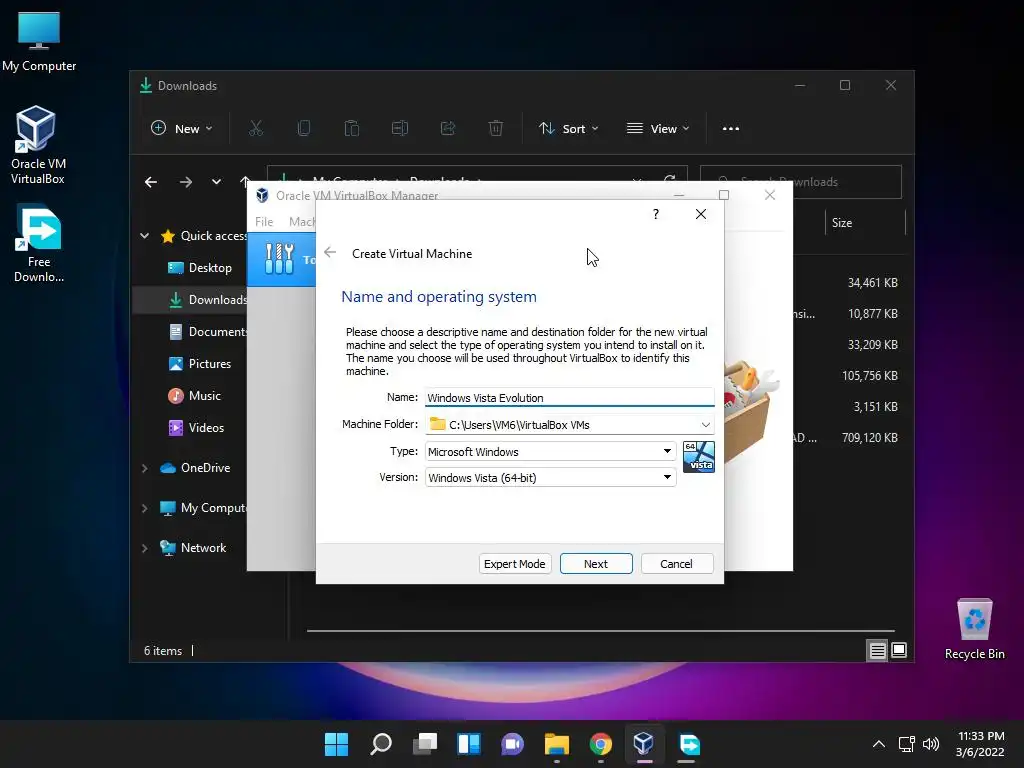
Task: Click the Cut icon in Downloads toolbar
Action: 256,129
